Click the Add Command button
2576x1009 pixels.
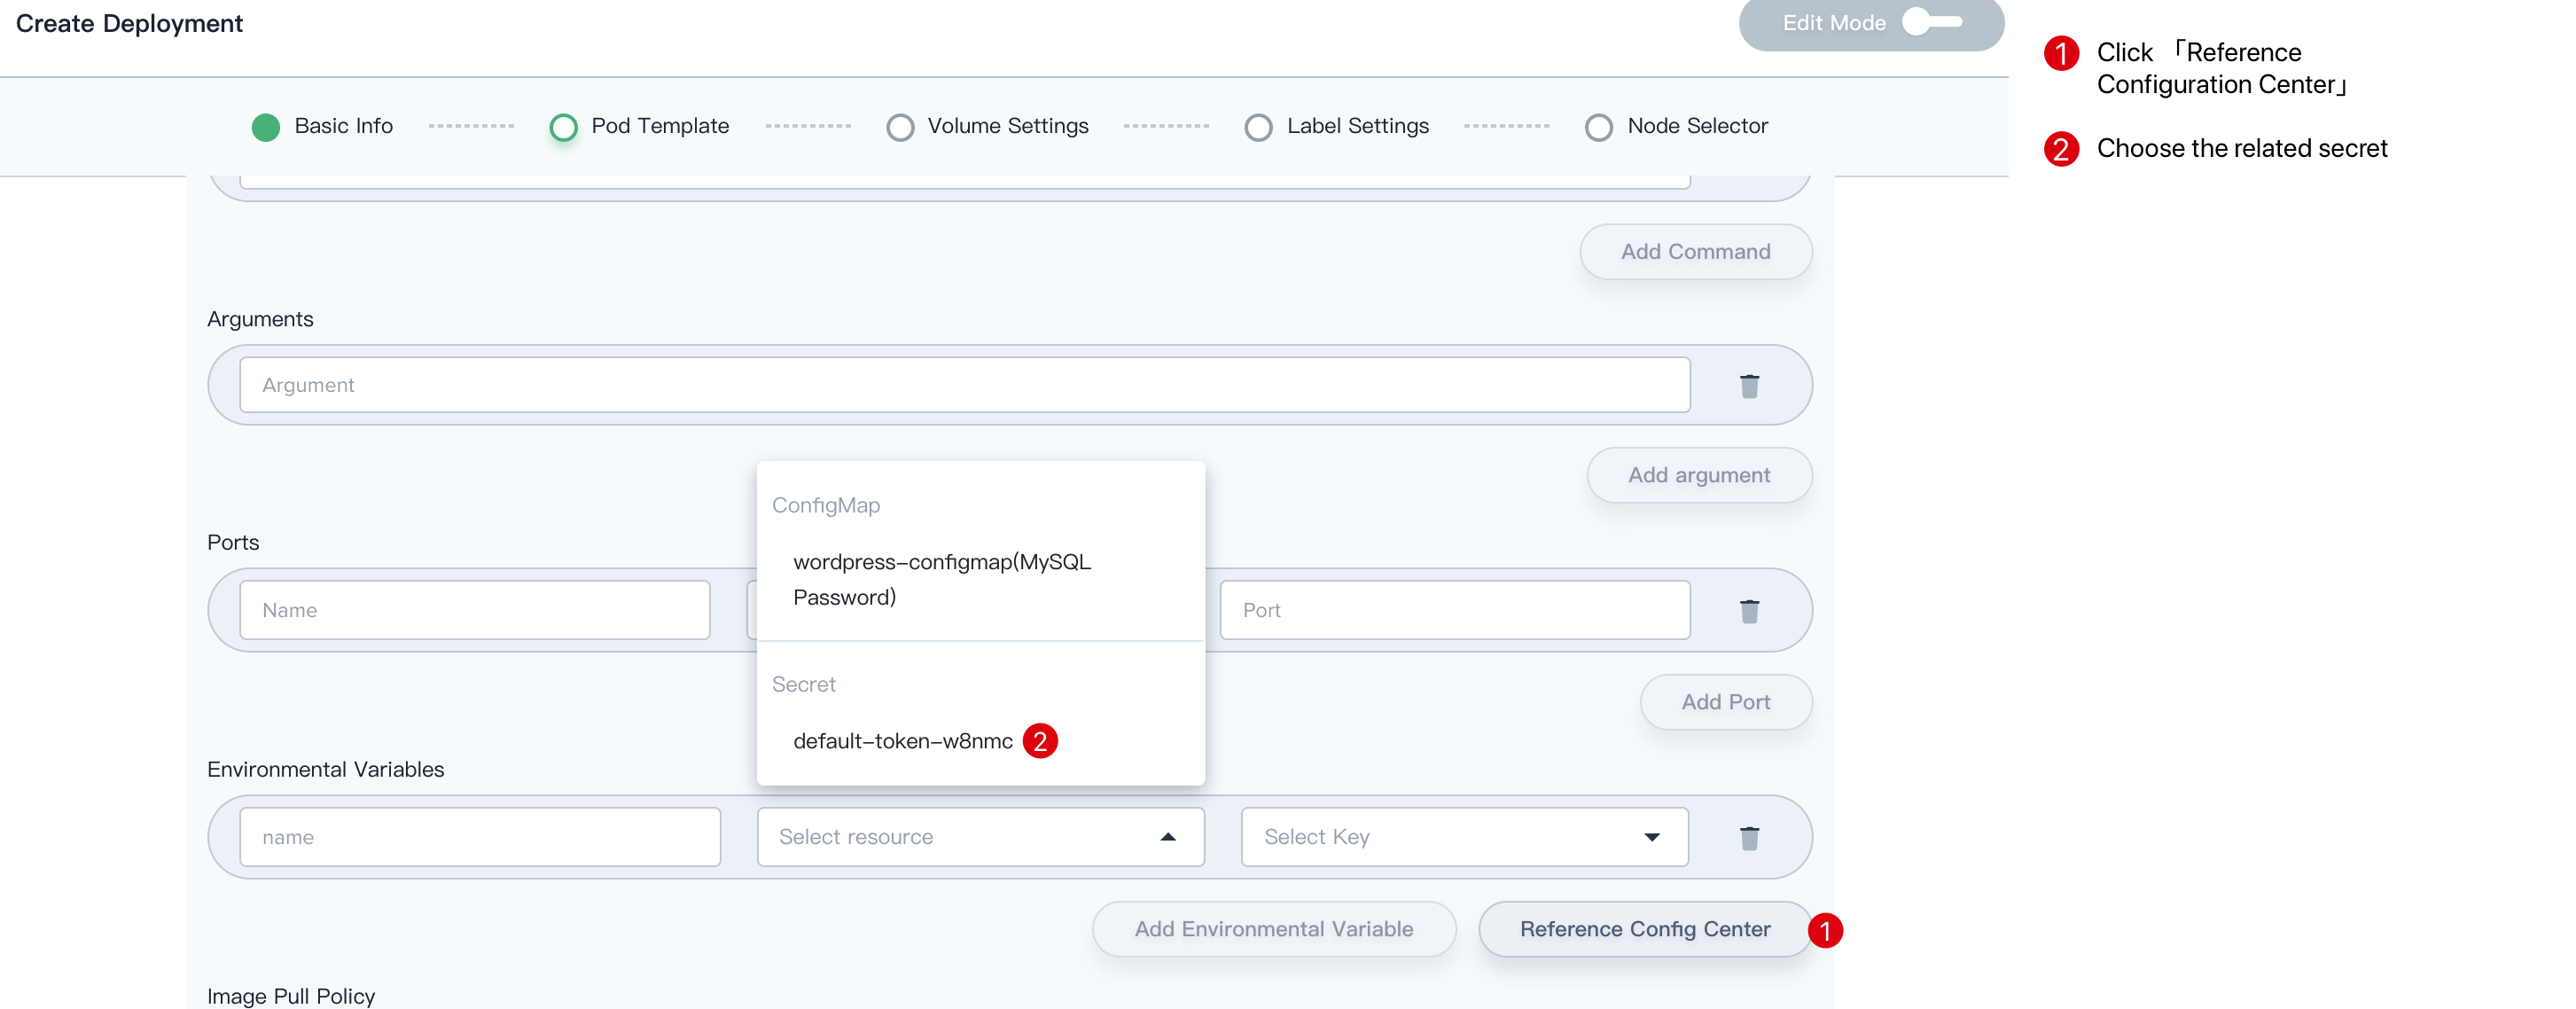(1695, 252)
